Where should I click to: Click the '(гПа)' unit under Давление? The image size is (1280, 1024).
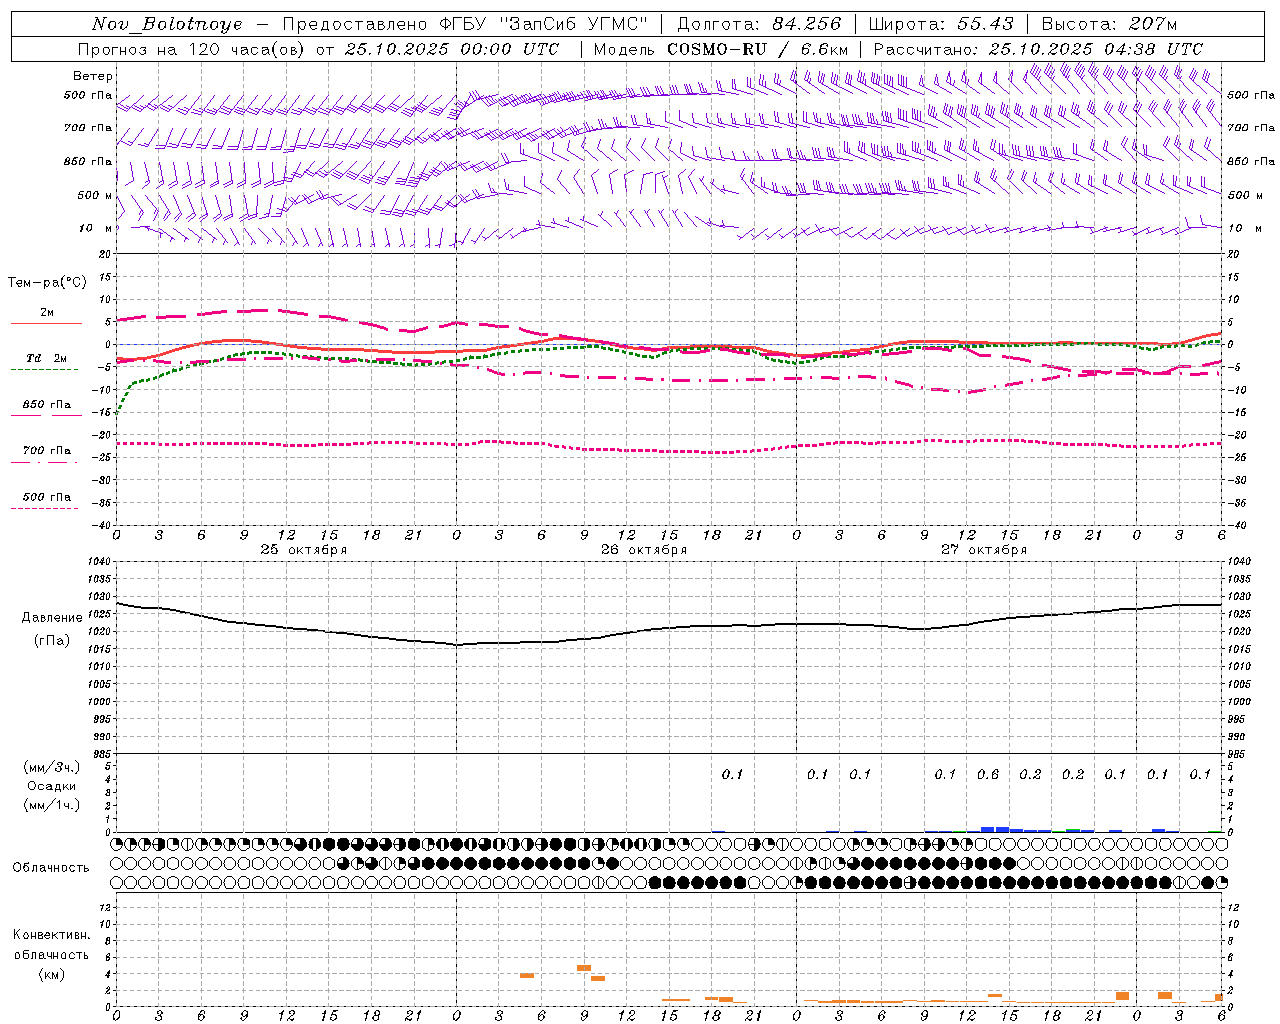point(52,641)
